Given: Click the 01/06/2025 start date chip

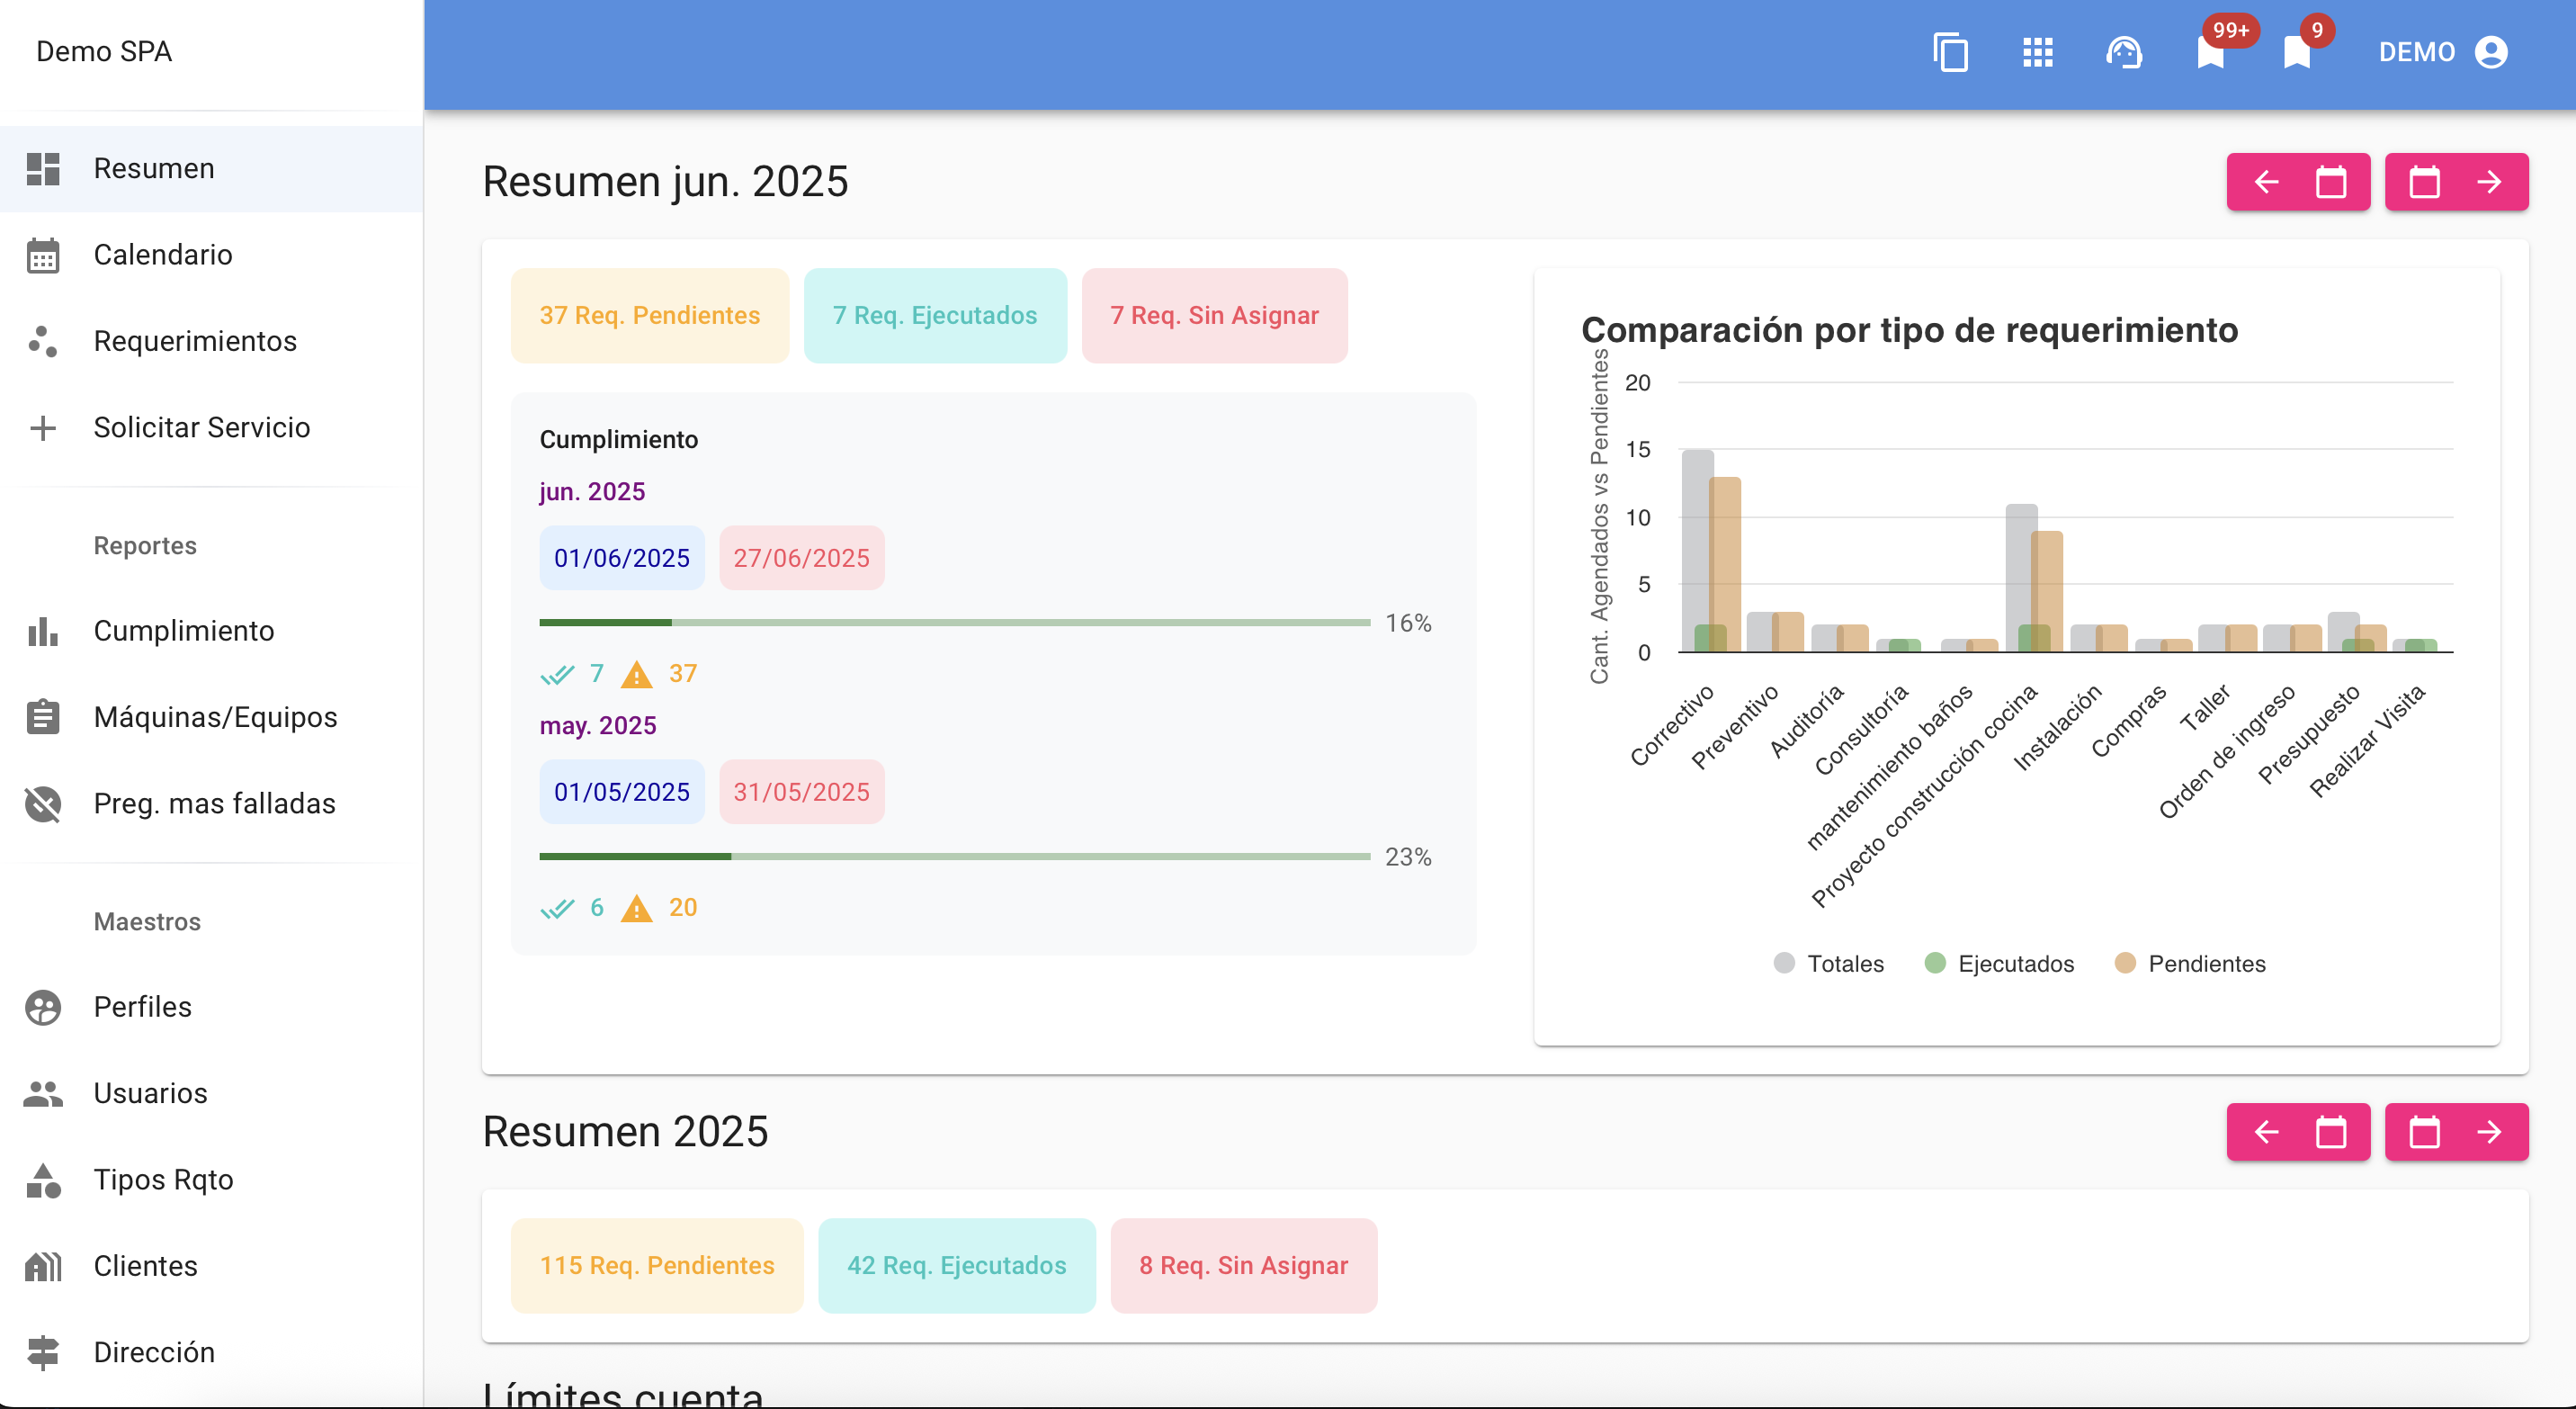Looking at the screenshot, I should 621,558.
